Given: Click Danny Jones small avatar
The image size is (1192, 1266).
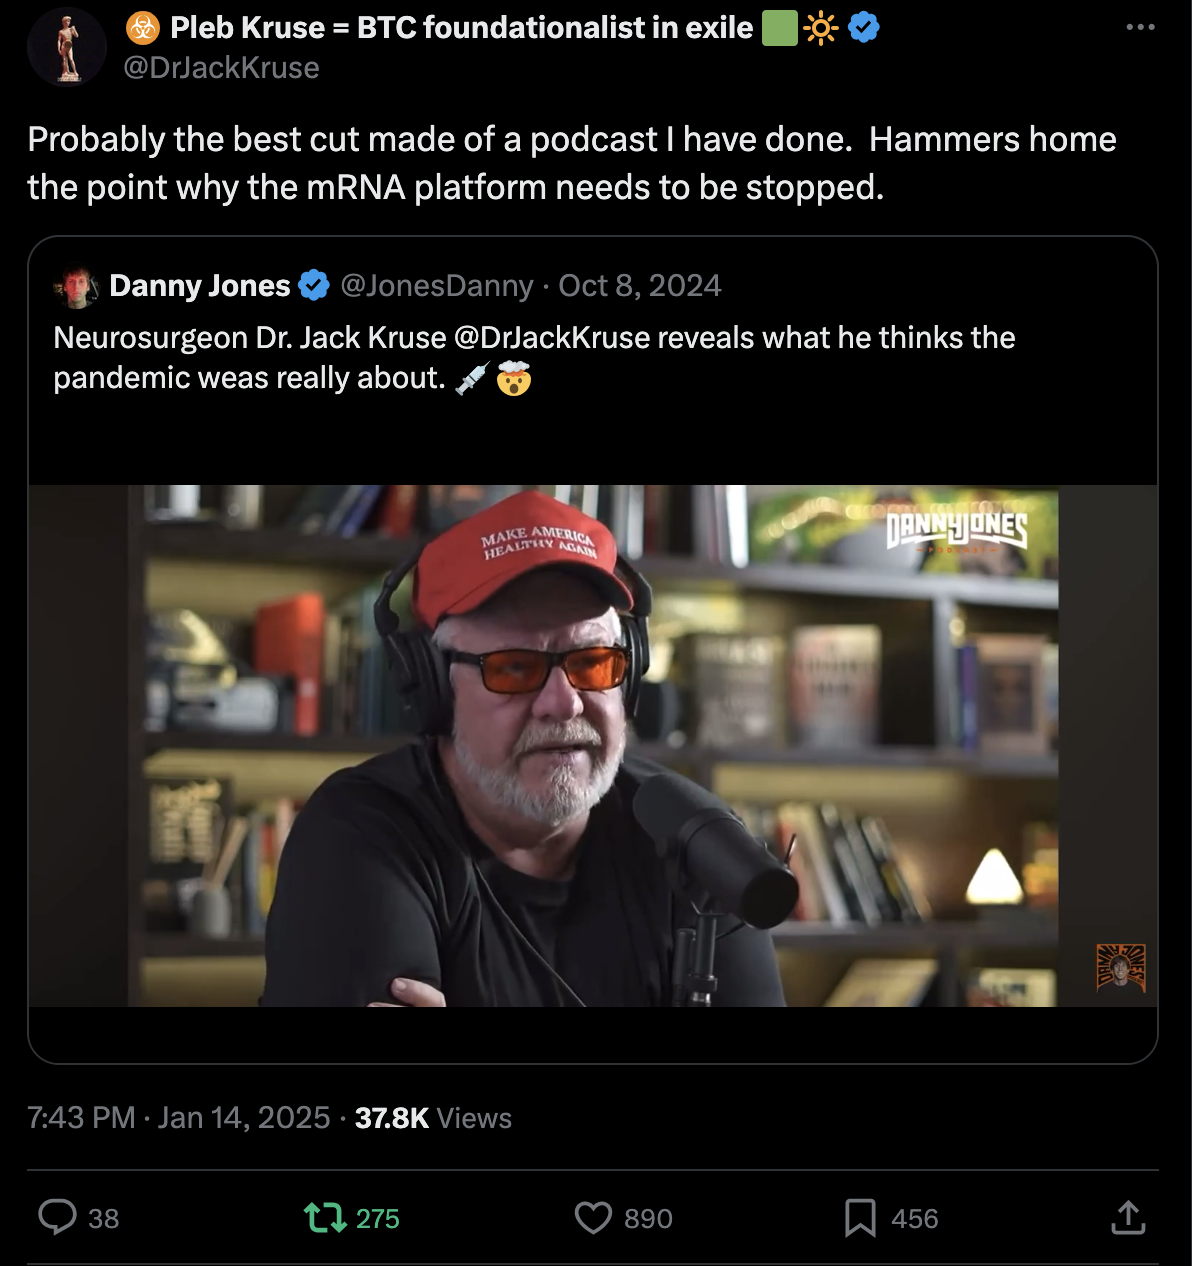Looking at the screenshot, I should (x=77, y=287).
